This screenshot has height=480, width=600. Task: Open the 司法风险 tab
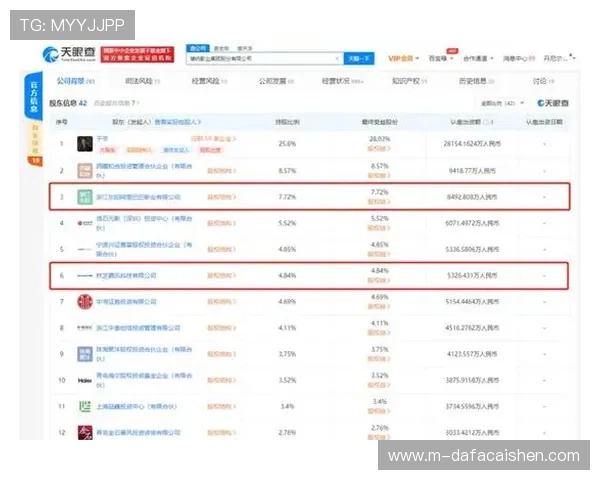(x=142, y=81)
